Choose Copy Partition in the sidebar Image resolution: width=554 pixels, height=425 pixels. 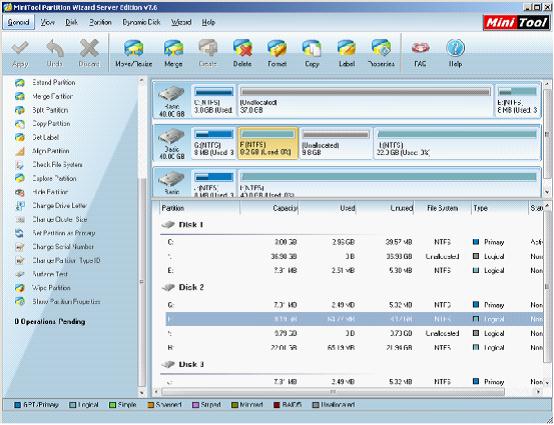pos(51,124)
